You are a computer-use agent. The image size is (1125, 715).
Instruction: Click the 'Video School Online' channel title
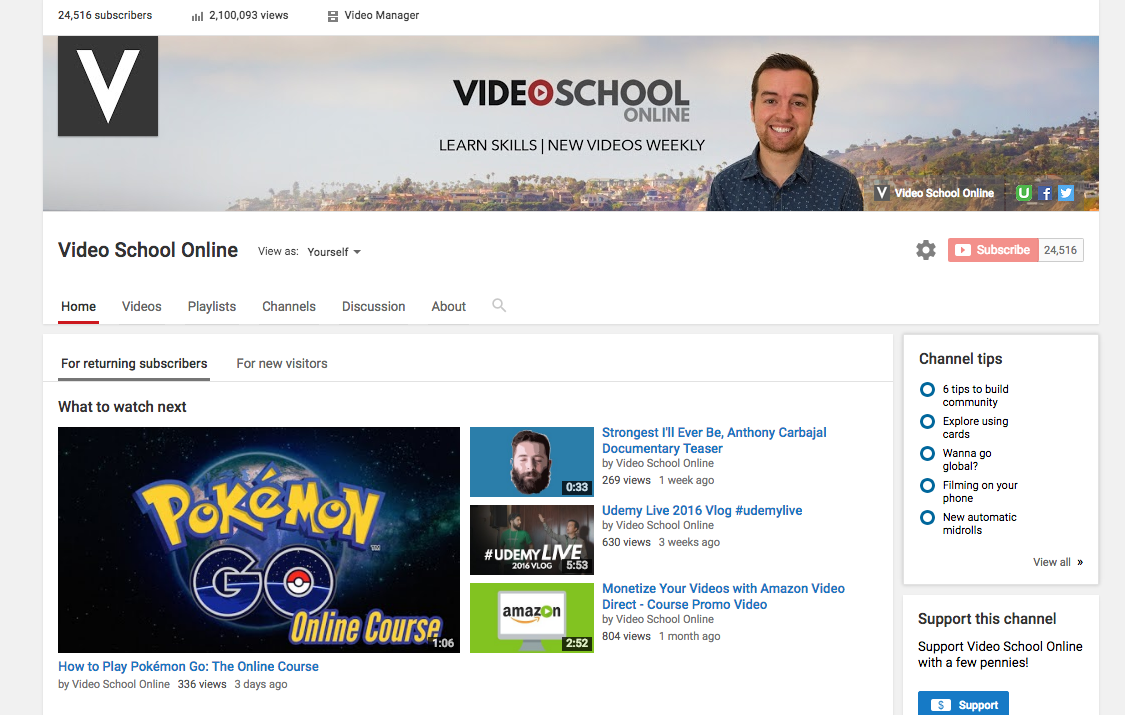tap(148, 250)
